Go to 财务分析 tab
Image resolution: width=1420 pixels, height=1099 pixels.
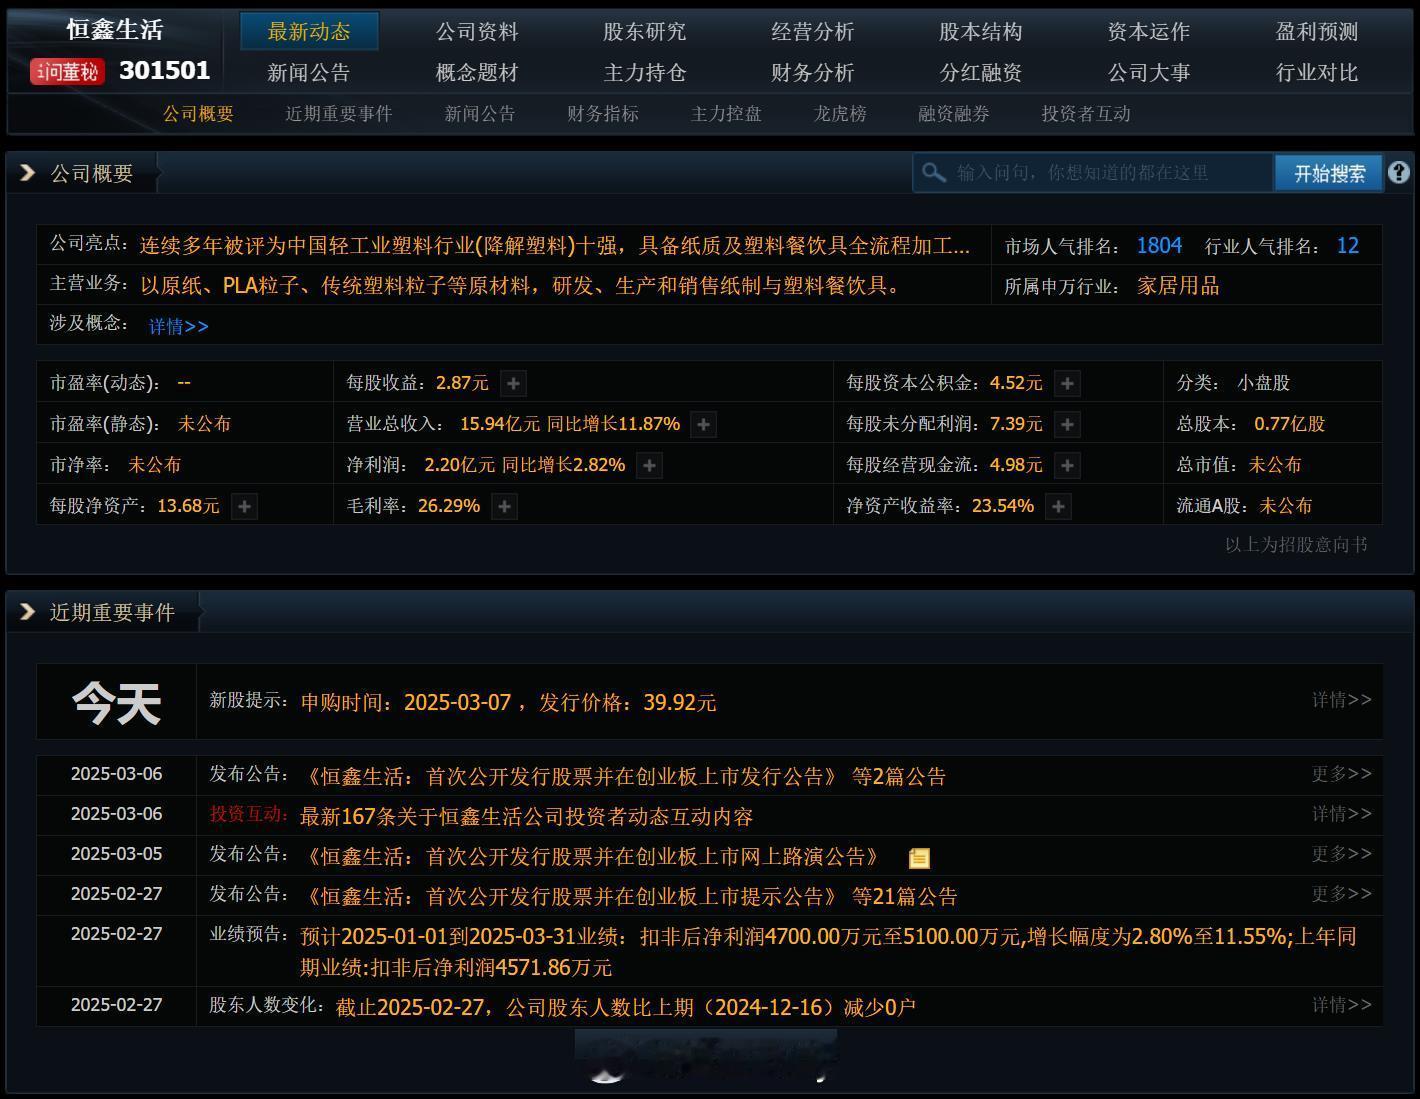coord(813,73)
